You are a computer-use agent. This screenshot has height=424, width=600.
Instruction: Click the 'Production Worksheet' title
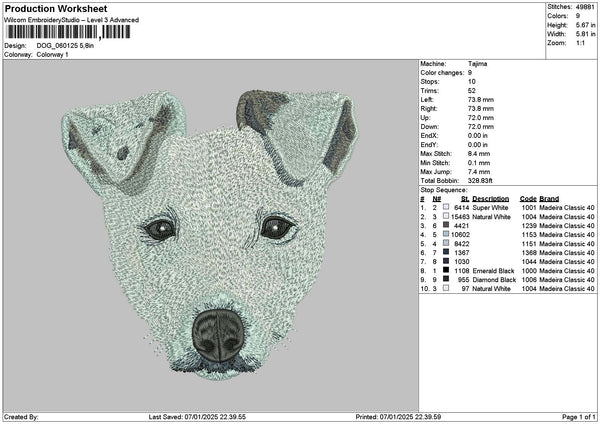56,9
